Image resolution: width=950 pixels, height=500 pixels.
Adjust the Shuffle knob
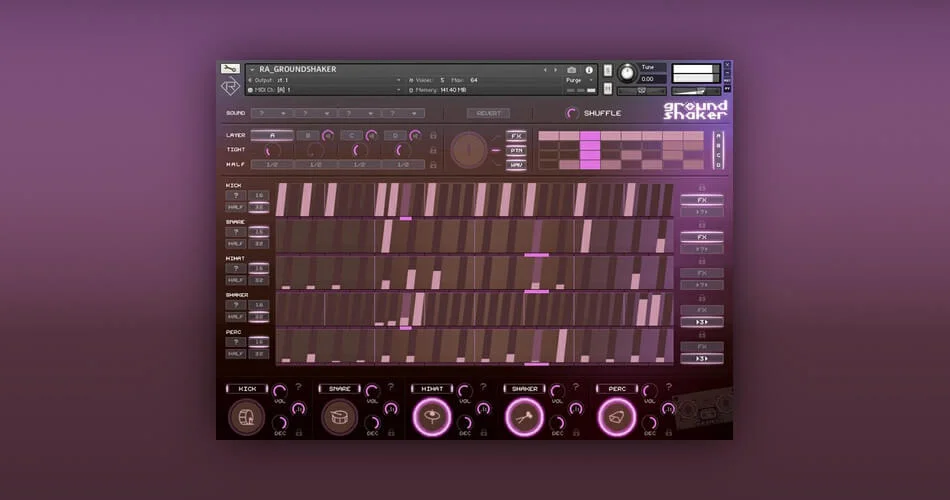pos(571,113)
